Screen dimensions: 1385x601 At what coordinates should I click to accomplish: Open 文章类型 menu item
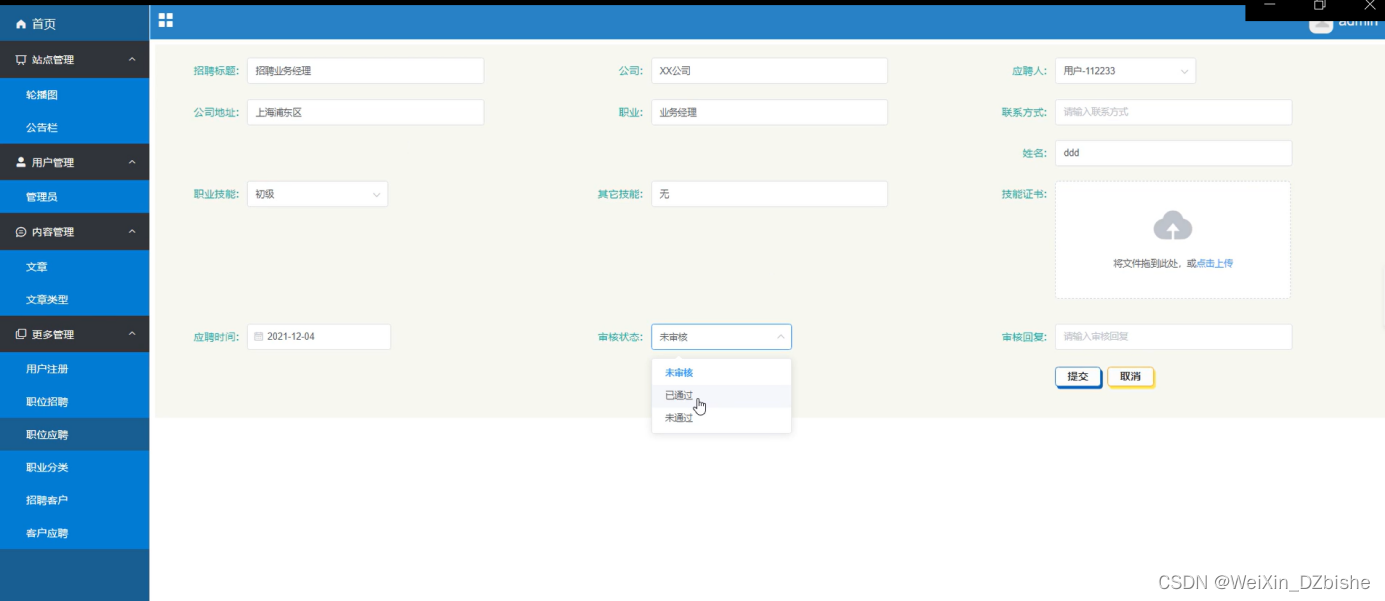(74, 300)
